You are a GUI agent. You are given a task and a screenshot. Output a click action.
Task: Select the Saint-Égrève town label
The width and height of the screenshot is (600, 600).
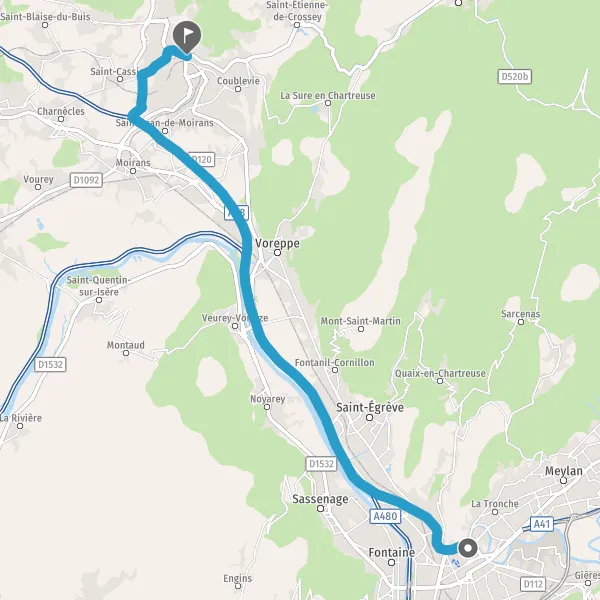(370, 408)
